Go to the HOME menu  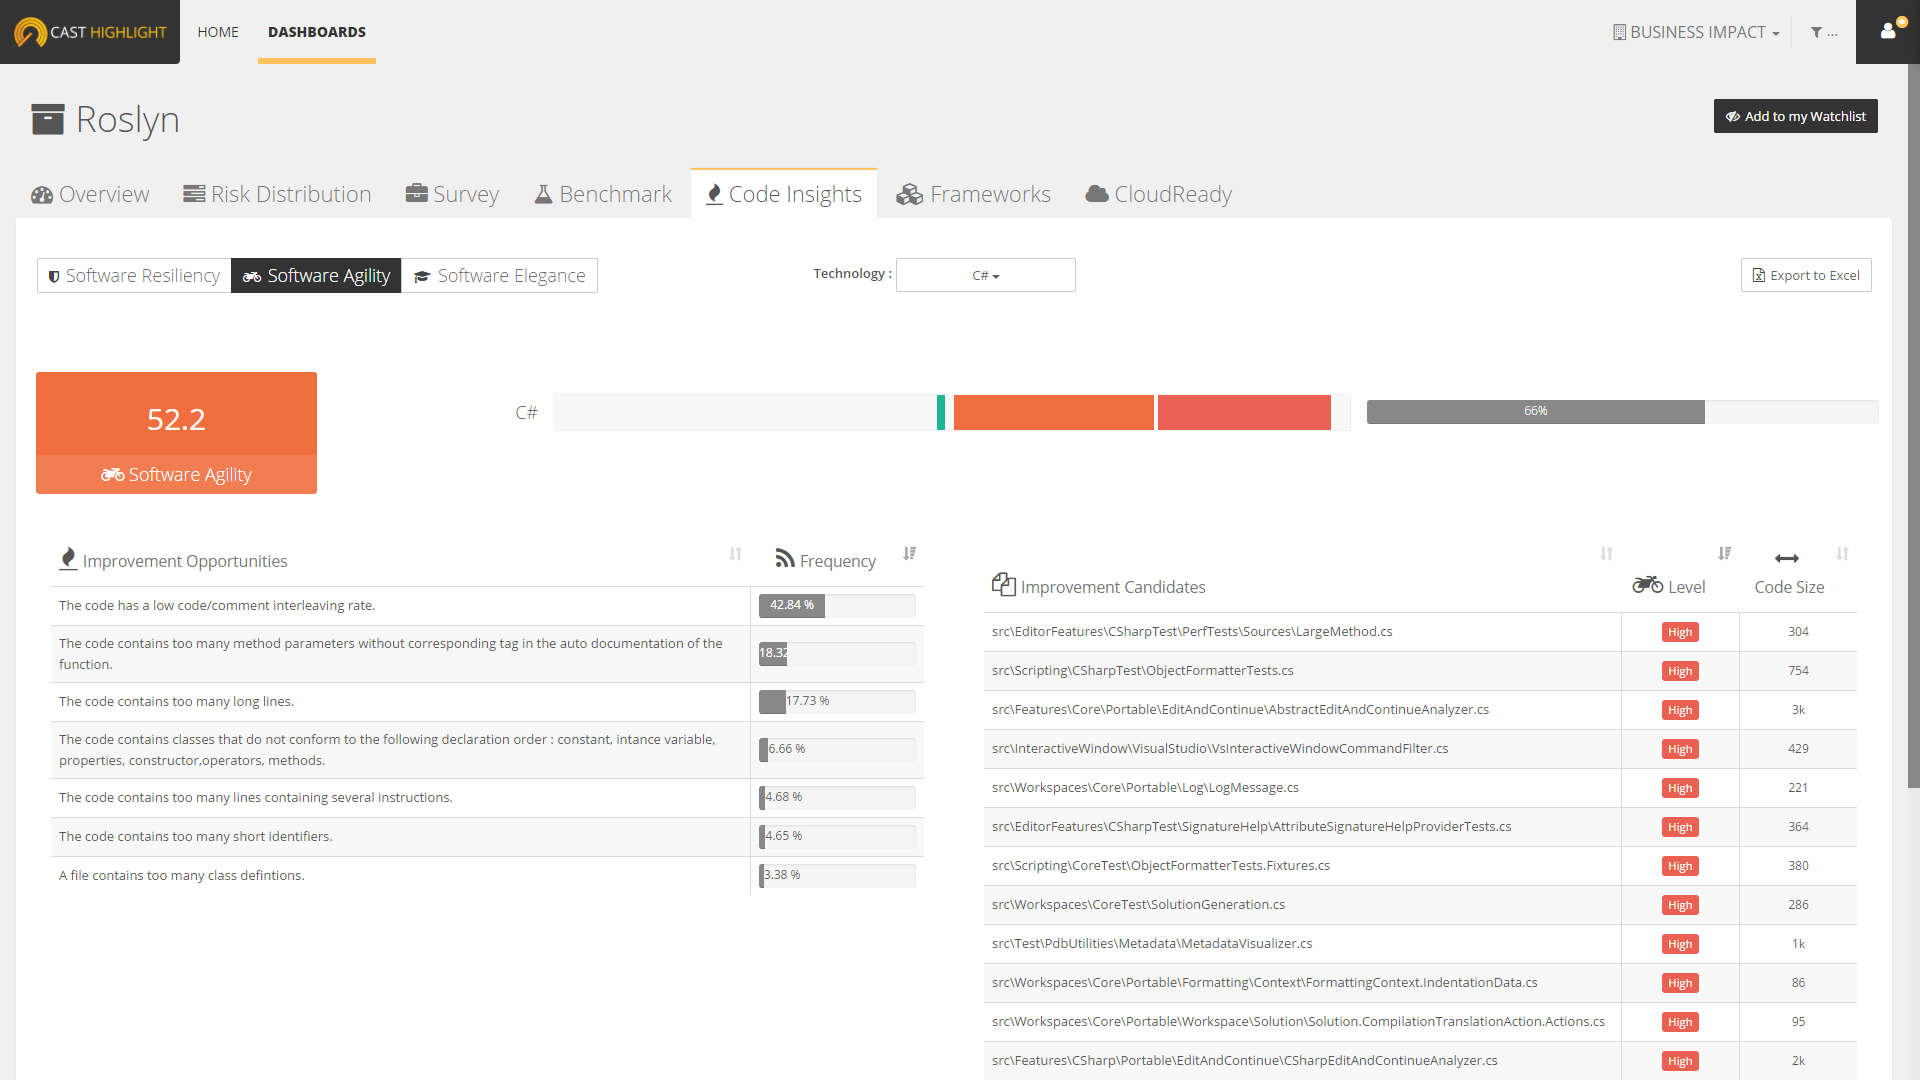(x=218, y=32)
